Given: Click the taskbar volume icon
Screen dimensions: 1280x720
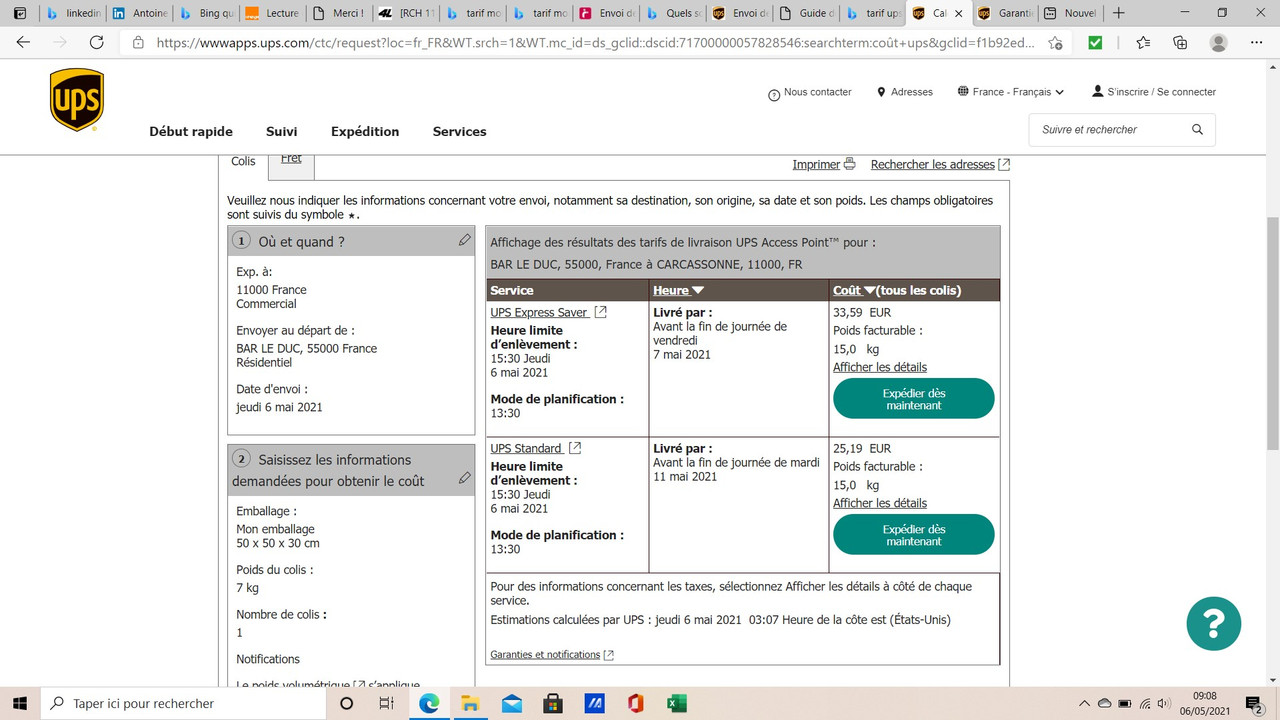Looking at the screenshot, I should tap(1163, 703).
